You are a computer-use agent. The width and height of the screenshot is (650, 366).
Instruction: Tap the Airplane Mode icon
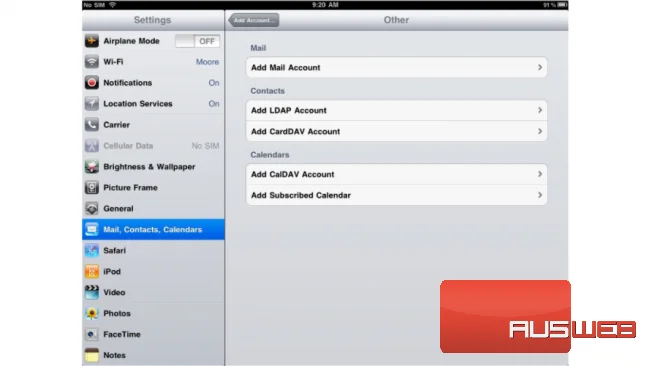(92, 41)
